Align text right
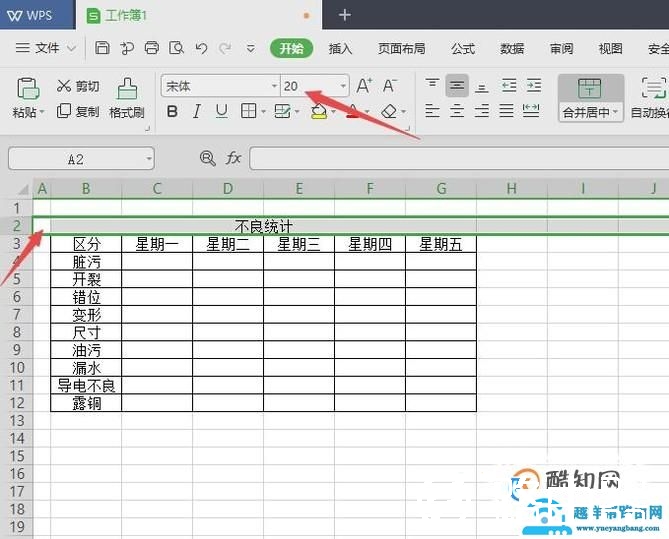 click(x=482, y=111)
